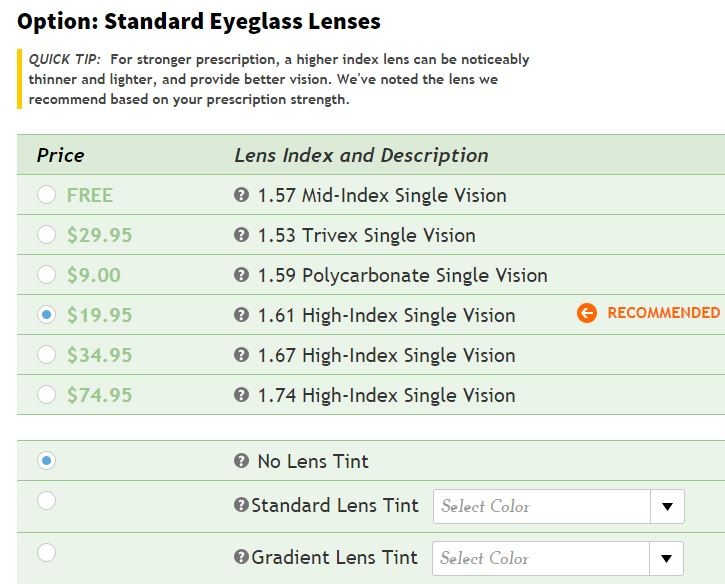Screen dimensions: 725x584
Task: Enable the Standard Lens Tint radio button
Action: click(x=46, y=501)
